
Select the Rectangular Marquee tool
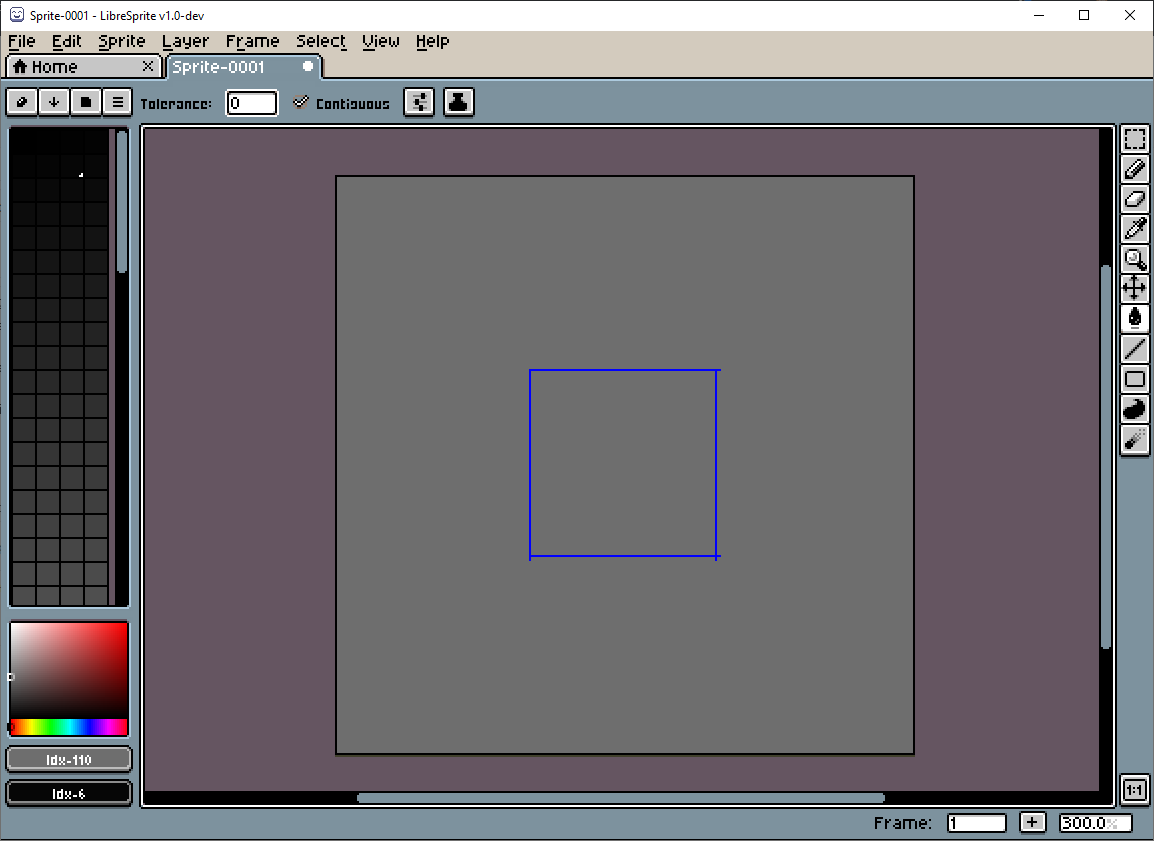(x=1134, y=138)
